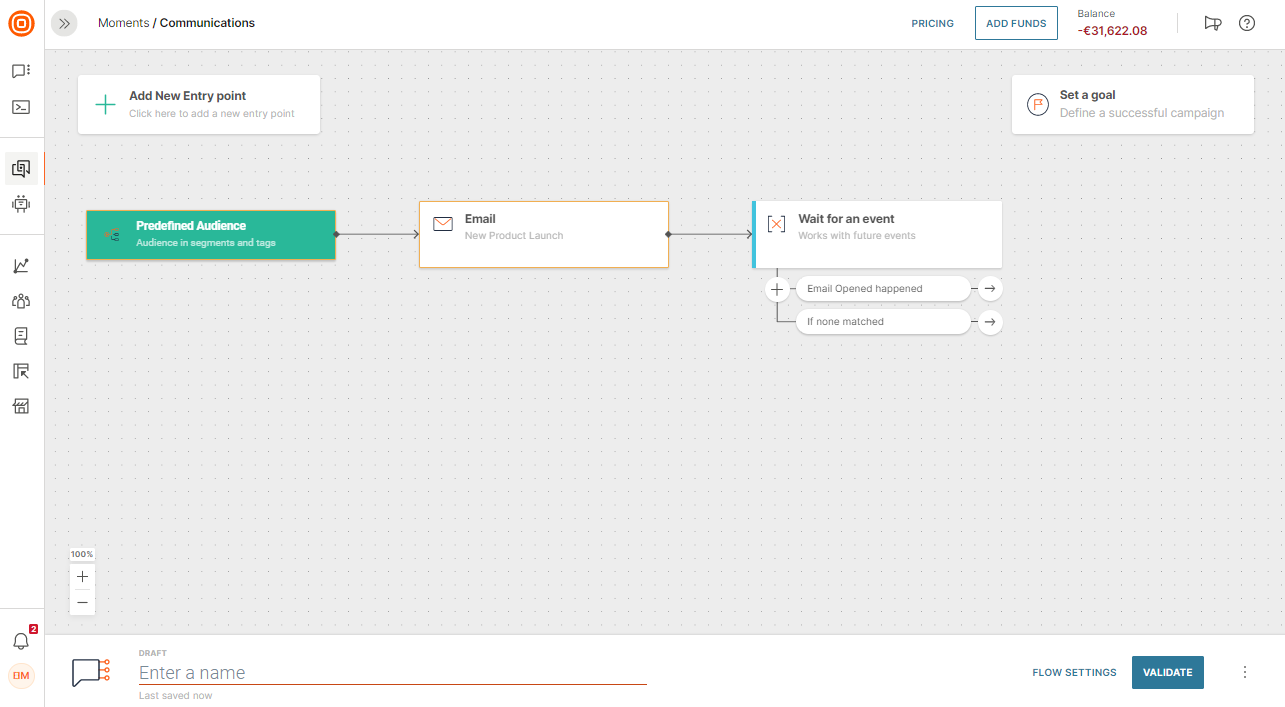The image size is (1285, 707).
Task: Click the Validate button
Action: 1167,673
